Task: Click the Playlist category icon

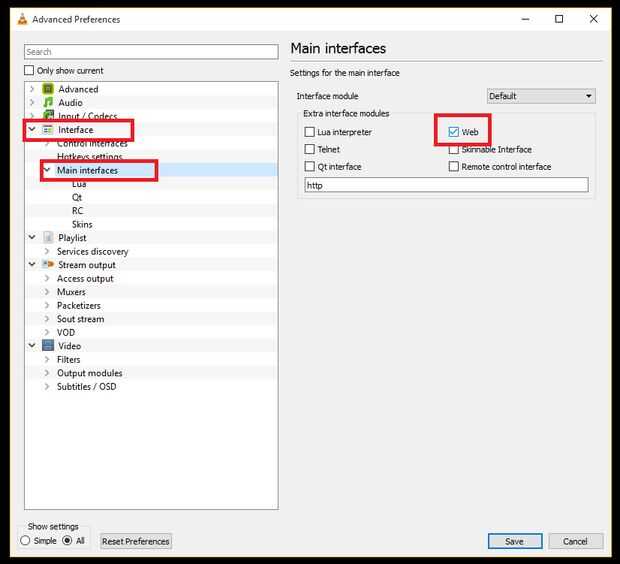Action: tap(48, 237)
